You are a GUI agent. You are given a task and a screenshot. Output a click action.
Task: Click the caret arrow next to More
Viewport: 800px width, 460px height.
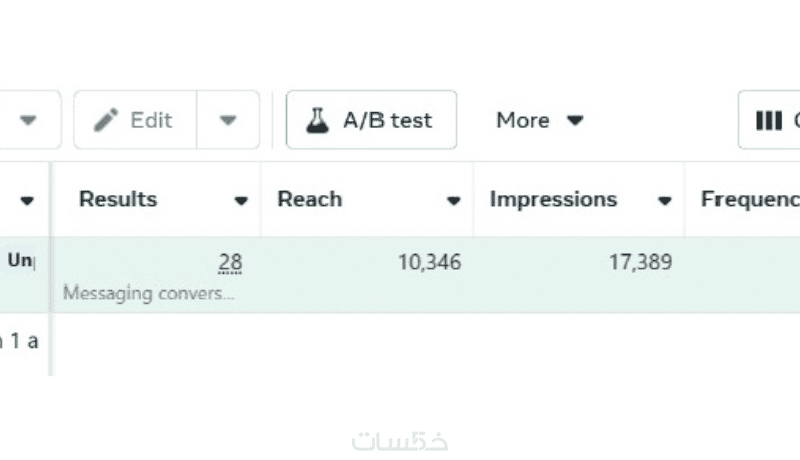tap(575, 120)
